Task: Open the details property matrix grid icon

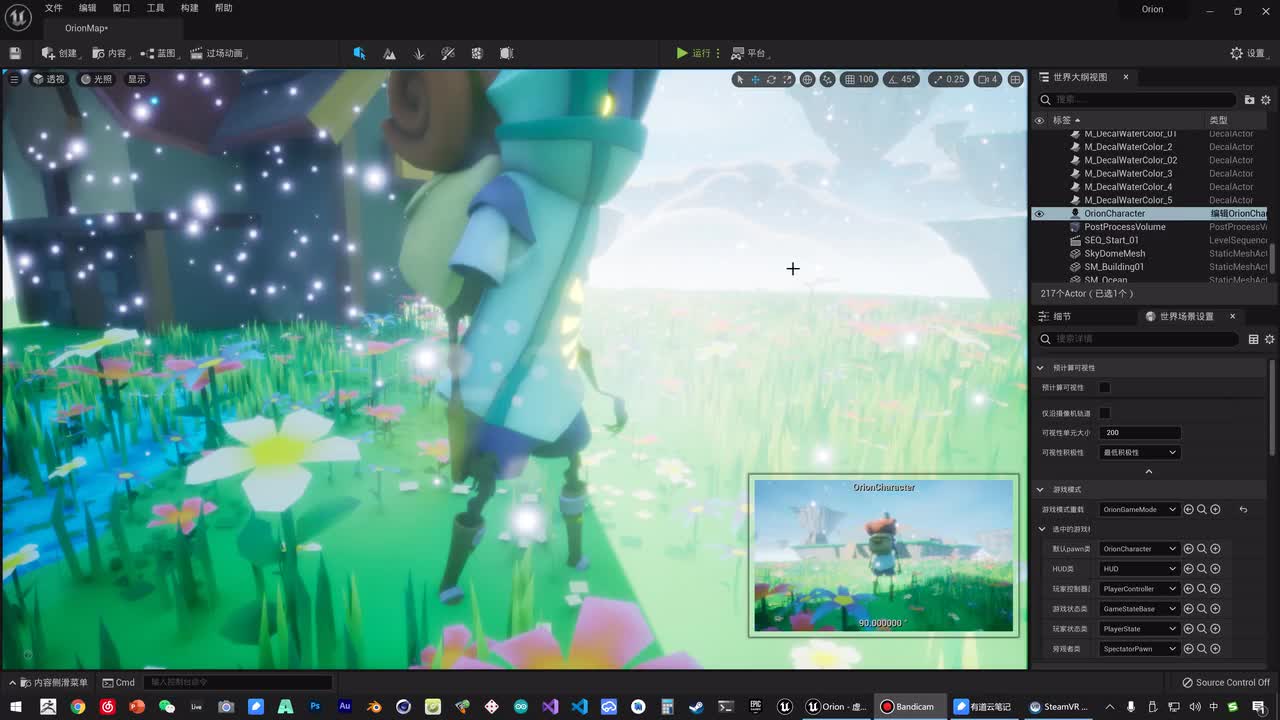Action: (x=1253, y=339)
